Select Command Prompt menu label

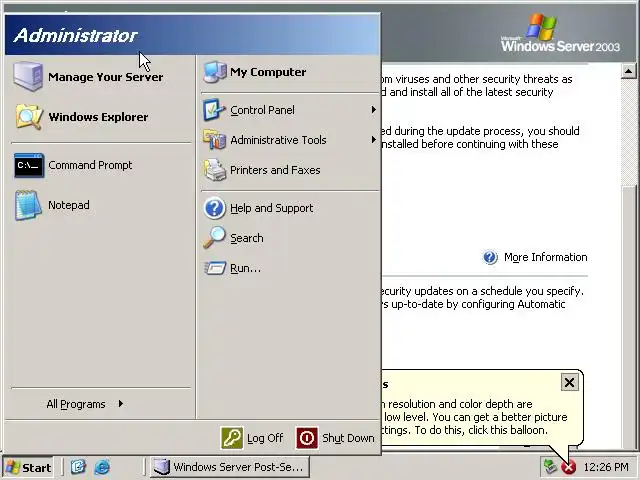[x=90, y=165]
